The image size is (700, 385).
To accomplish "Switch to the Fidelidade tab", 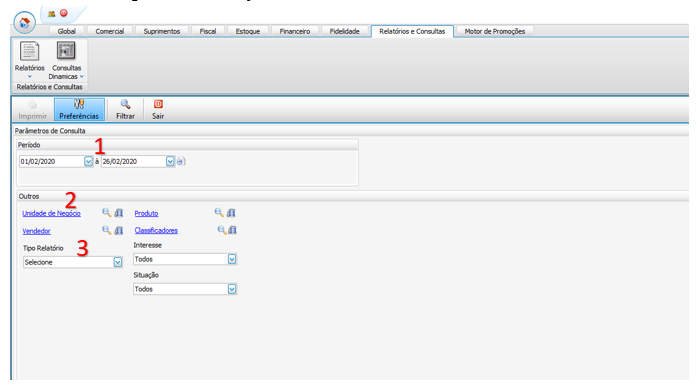I will tap(345, 31).
